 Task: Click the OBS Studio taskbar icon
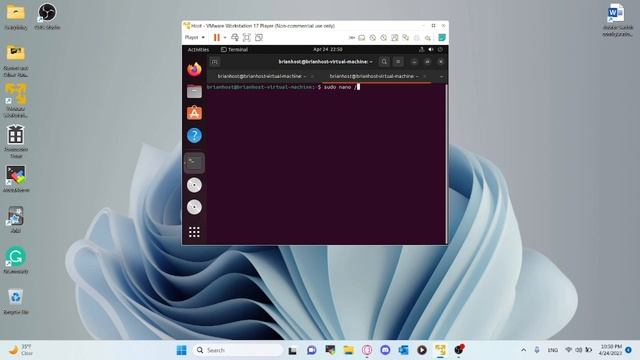pos(459,350)
